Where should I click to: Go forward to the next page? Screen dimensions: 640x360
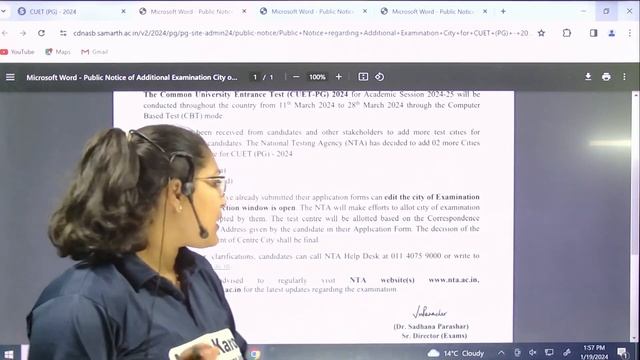pyautogui.click(x=23, y=33)
